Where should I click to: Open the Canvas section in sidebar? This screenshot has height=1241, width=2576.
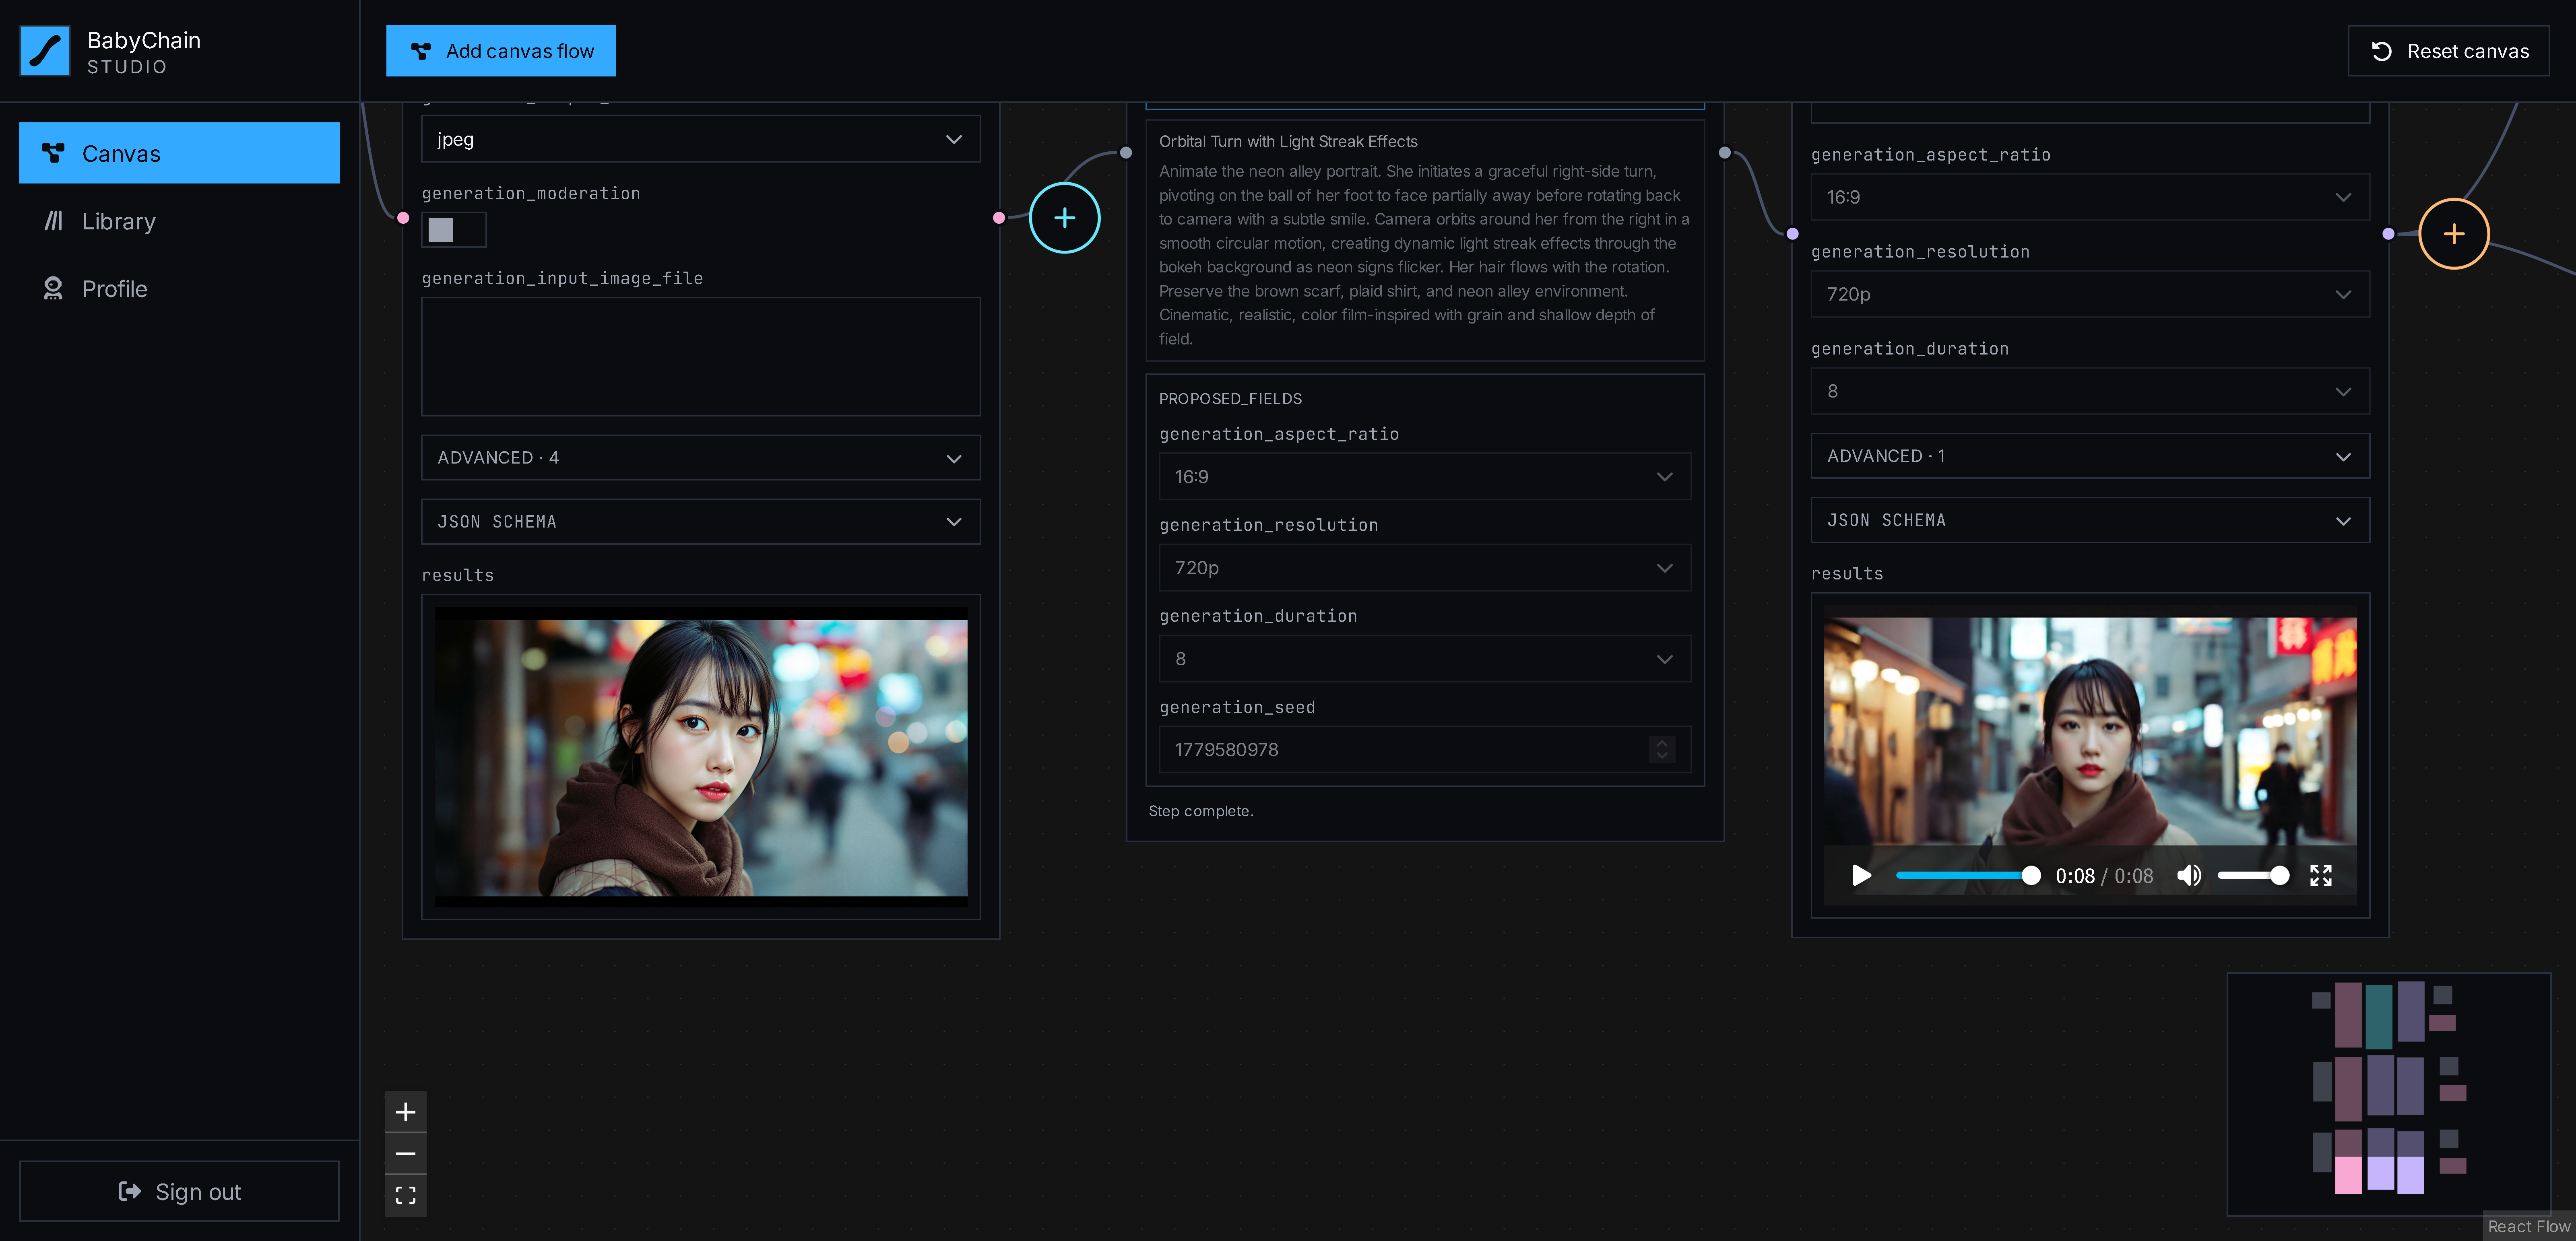(179, 153)
